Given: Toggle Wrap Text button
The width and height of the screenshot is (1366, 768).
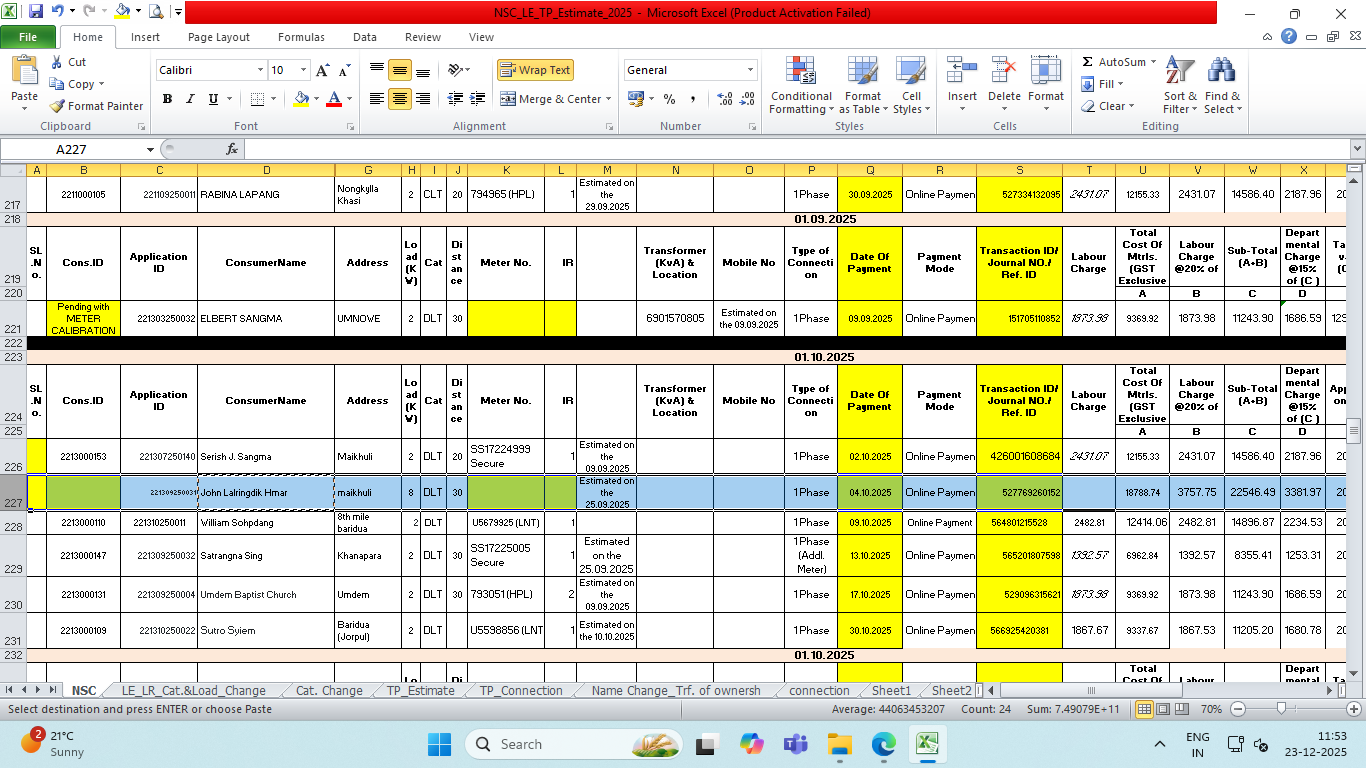Looking at the screenshot, I should (x=535, y=70).
